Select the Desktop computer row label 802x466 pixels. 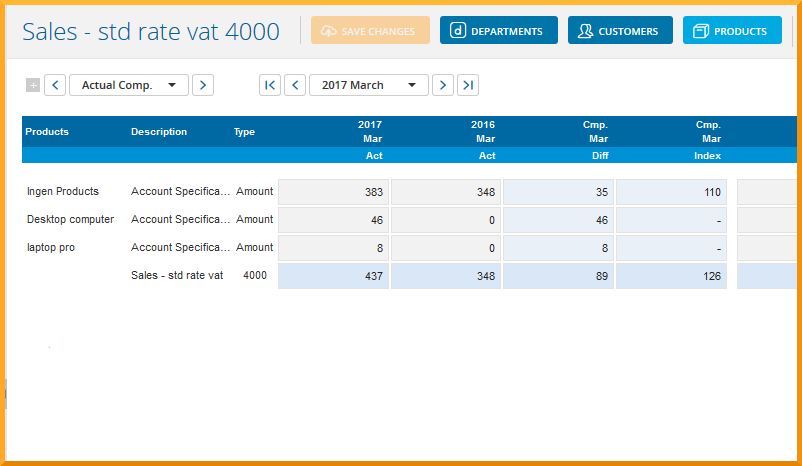click(x=70, y=220)
